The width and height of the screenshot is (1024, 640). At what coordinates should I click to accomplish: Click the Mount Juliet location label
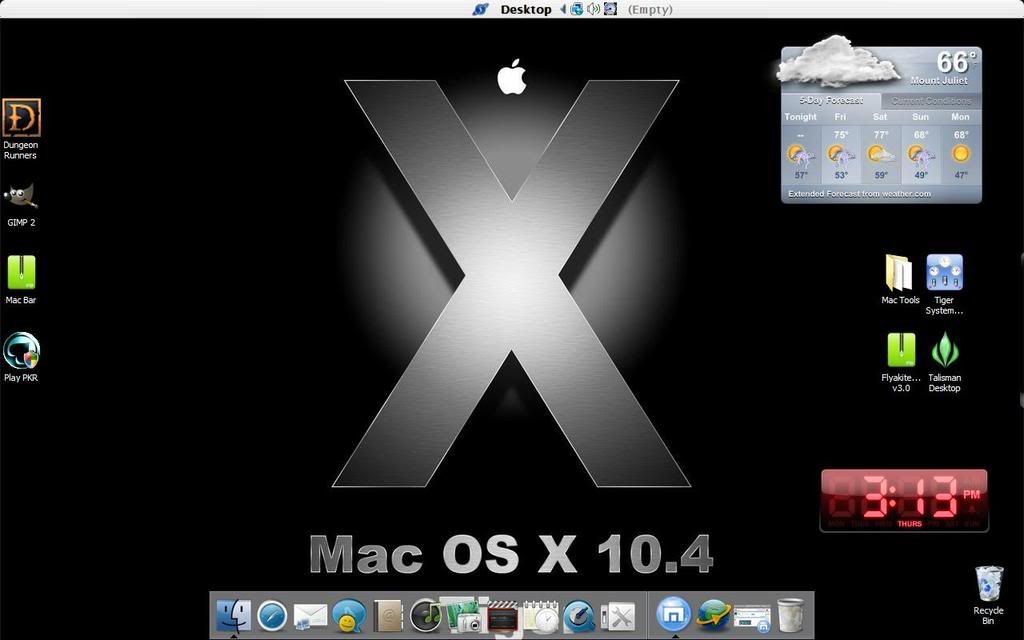coord(939,80)
